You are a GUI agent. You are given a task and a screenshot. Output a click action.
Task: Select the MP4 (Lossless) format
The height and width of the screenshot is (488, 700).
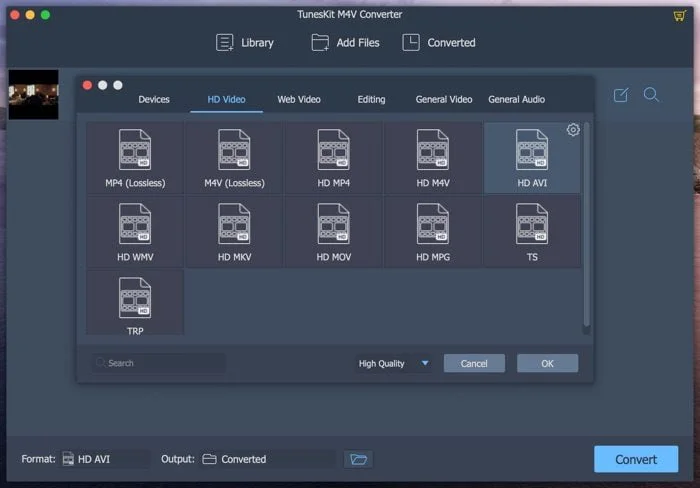(135, 158)
